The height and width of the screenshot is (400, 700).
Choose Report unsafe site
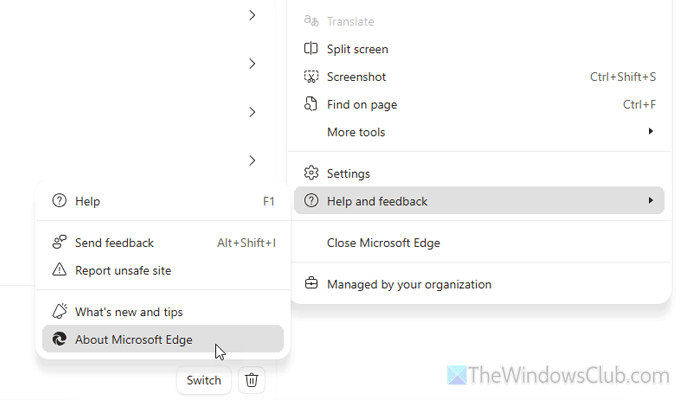click(x=163, y=270)
